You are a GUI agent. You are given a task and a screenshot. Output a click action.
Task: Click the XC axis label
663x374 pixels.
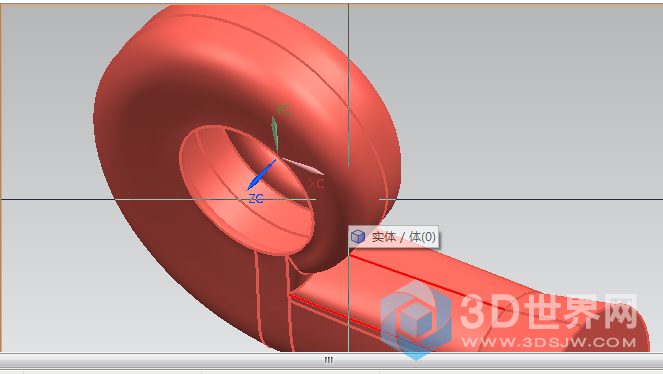point(316,184)
